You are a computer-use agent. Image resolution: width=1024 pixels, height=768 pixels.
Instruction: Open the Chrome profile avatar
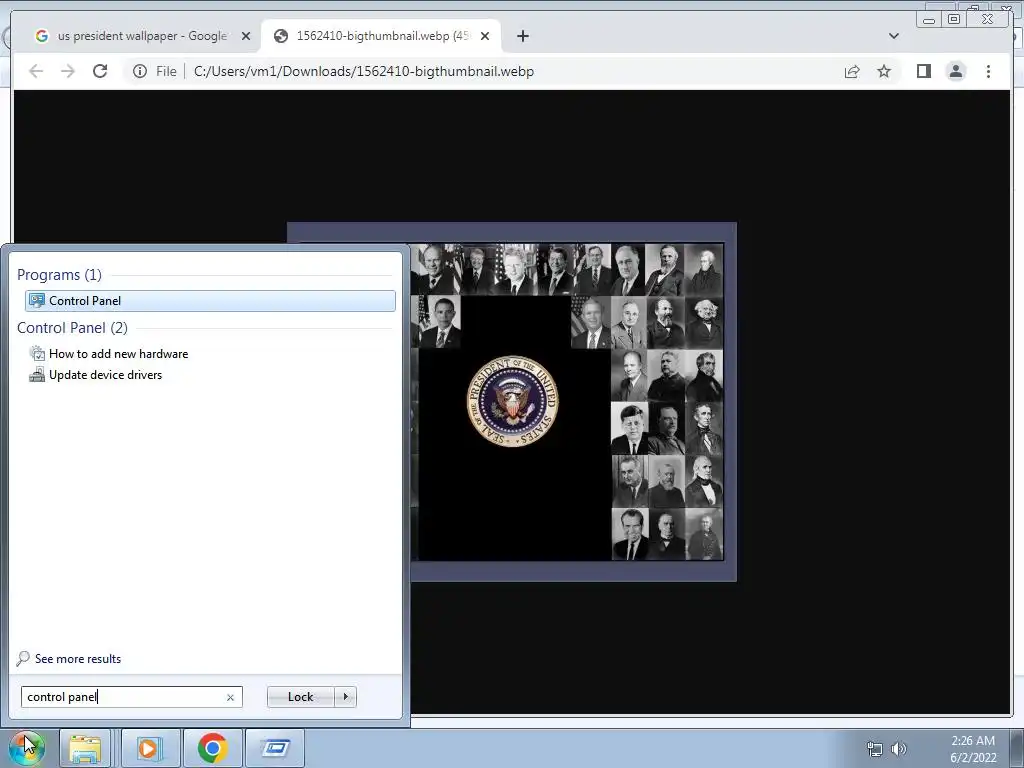[955, 71]
